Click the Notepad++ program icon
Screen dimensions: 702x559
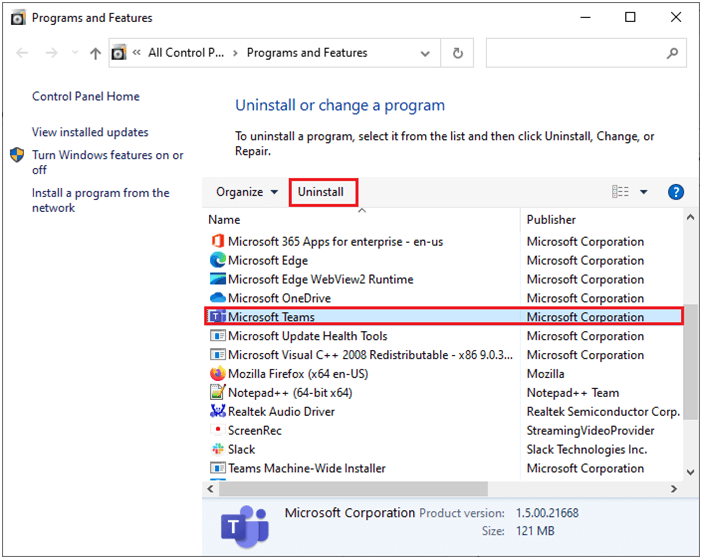(218, 393)
